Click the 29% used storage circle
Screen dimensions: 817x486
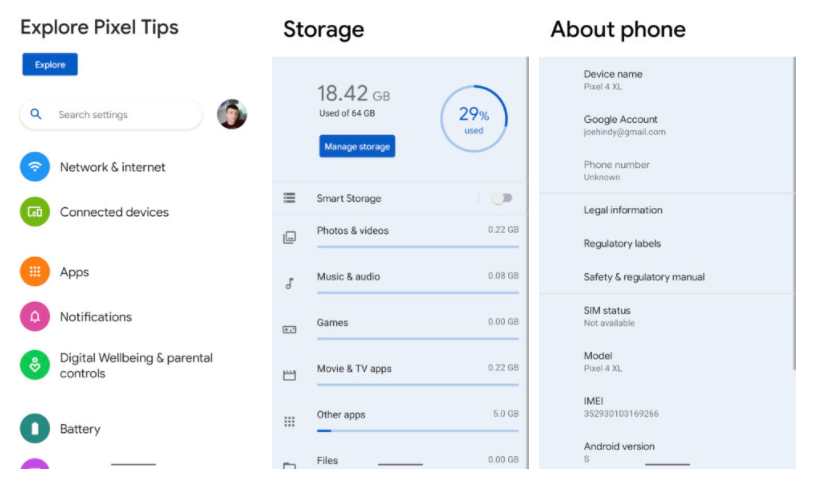pos(474,119)
